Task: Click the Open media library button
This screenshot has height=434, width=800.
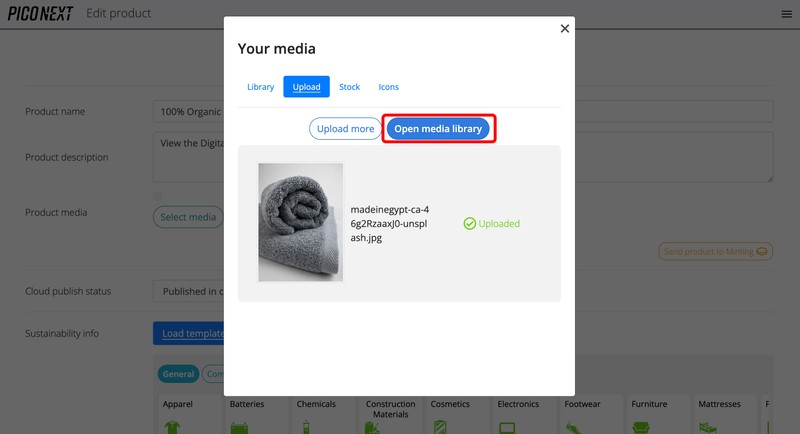Action: pyautogui.click(x=438, y=129)
